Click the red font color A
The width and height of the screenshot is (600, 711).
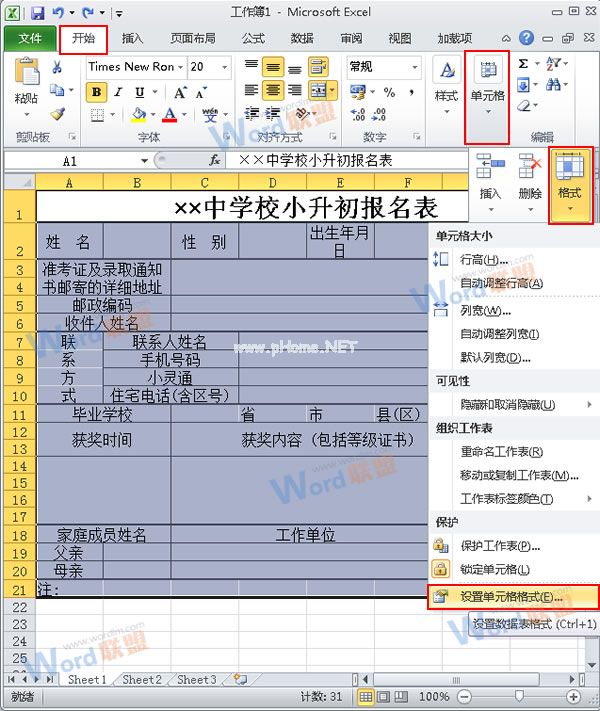click(170, 115)
